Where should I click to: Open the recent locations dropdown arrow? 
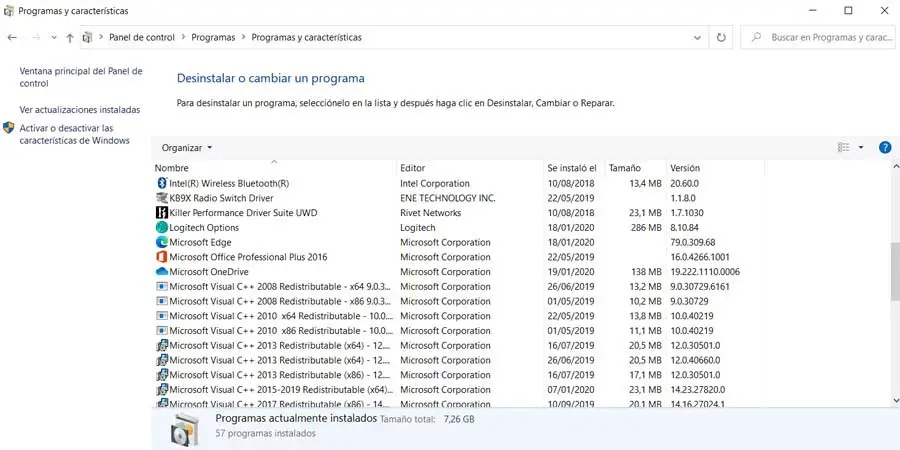54,37
